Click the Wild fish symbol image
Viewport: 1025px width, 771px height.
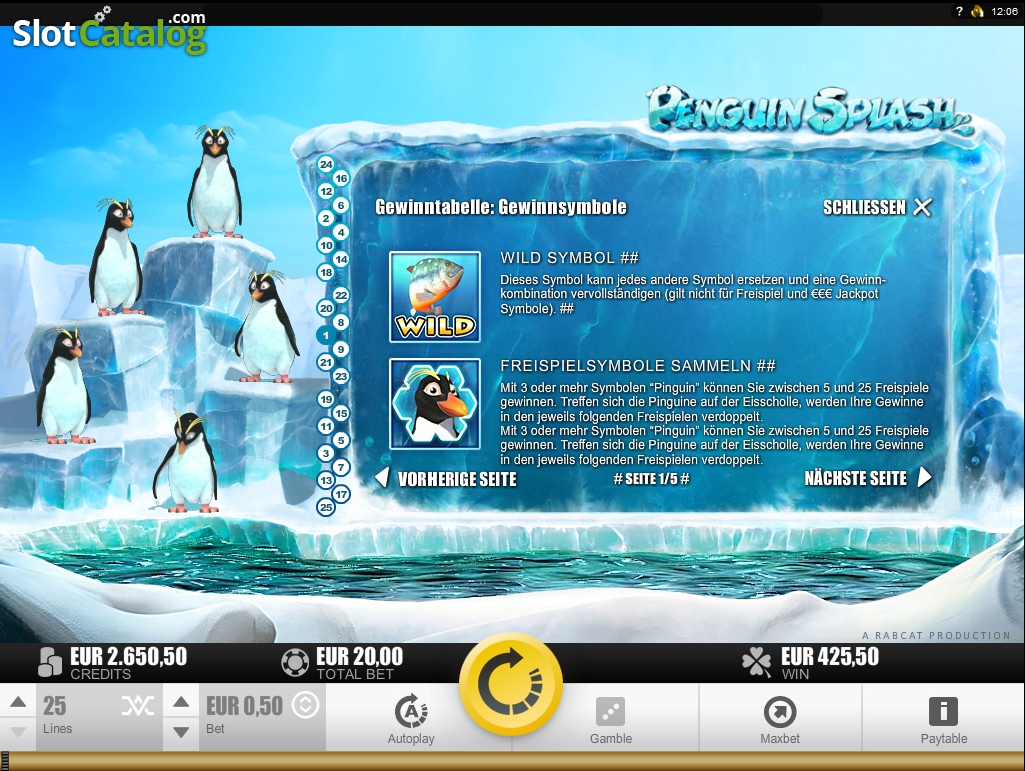coord(435,297)
